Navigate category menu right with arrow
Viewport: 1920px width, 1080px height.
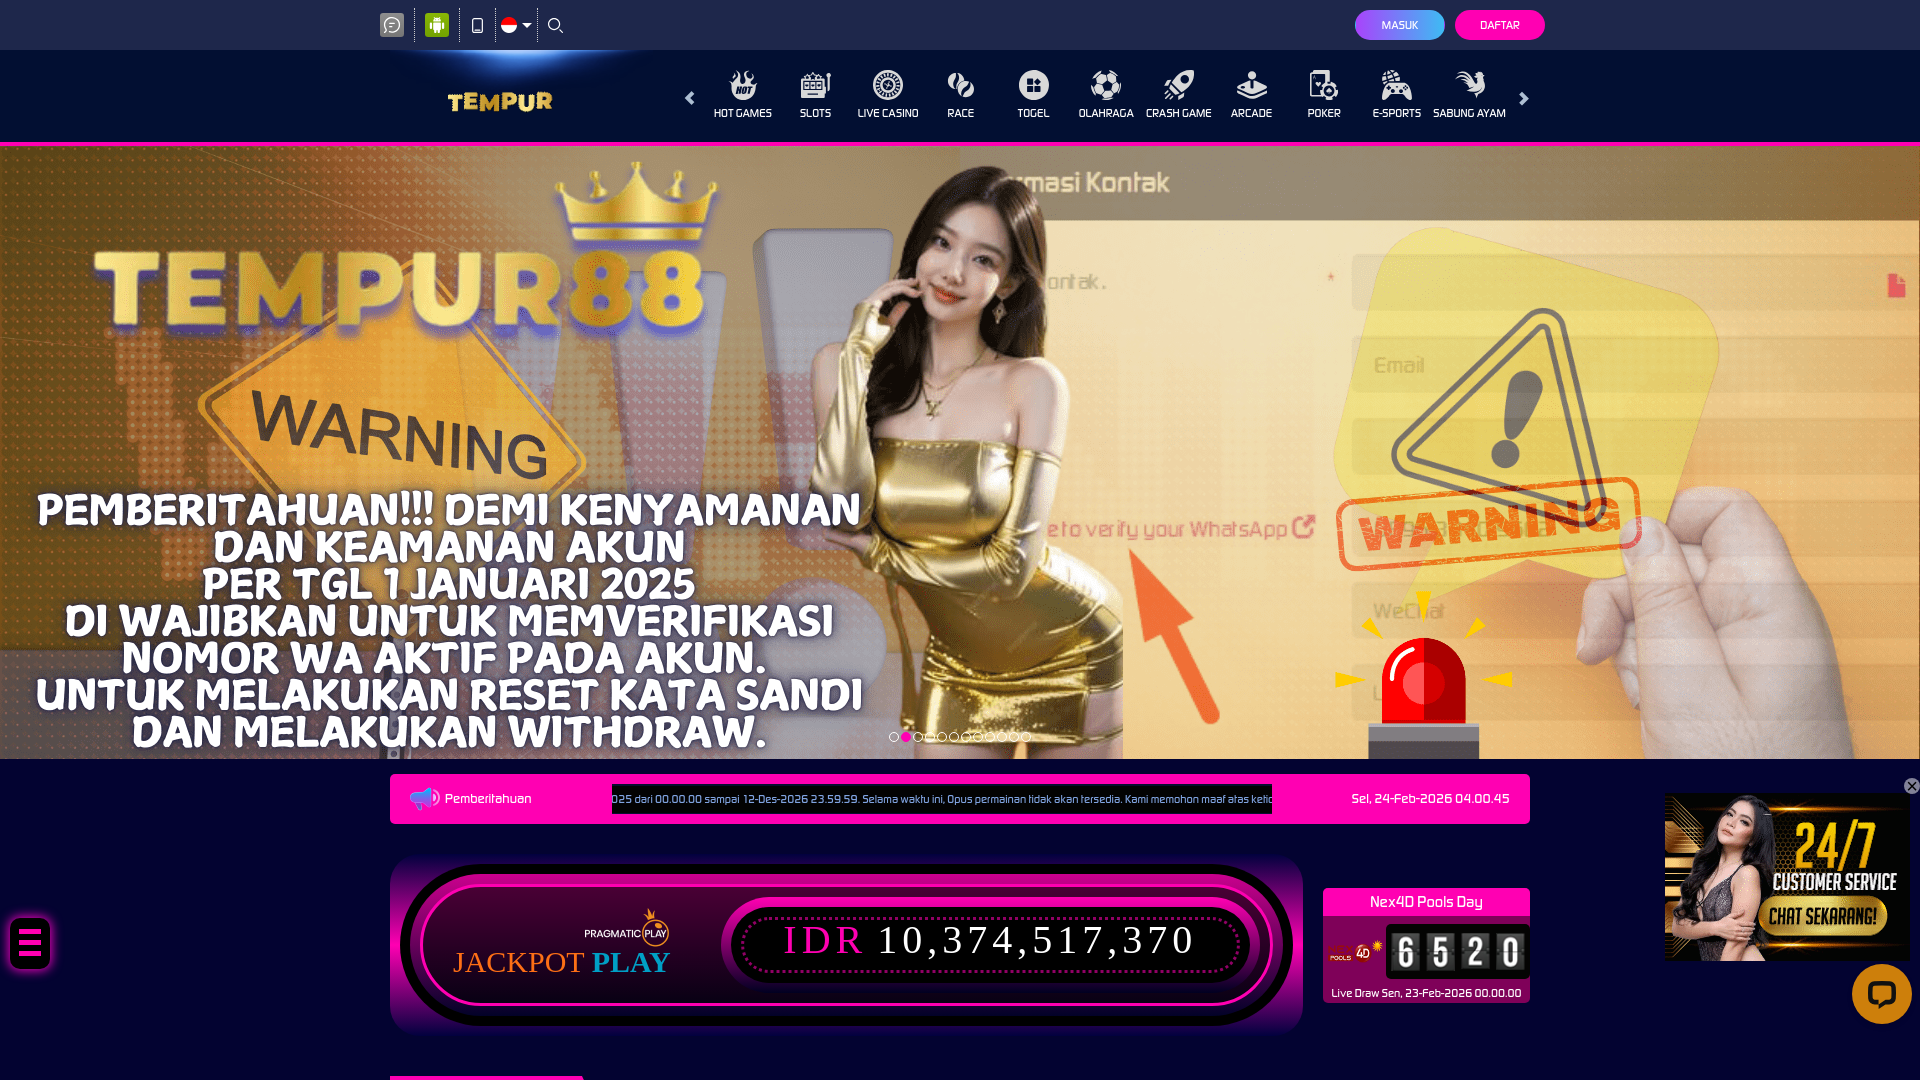[1524, 98]
